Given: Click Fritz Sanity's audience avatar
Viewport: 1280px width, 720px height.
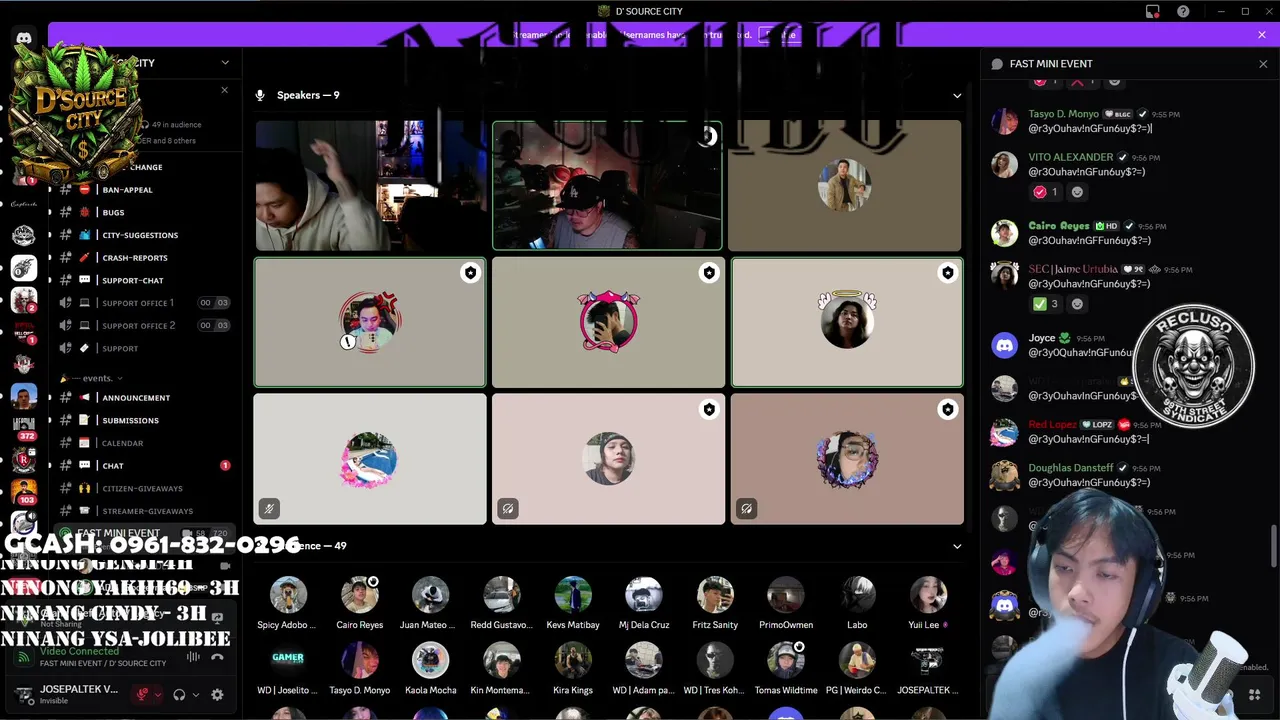Looking at the screenshot, I should tap(715, 595).
